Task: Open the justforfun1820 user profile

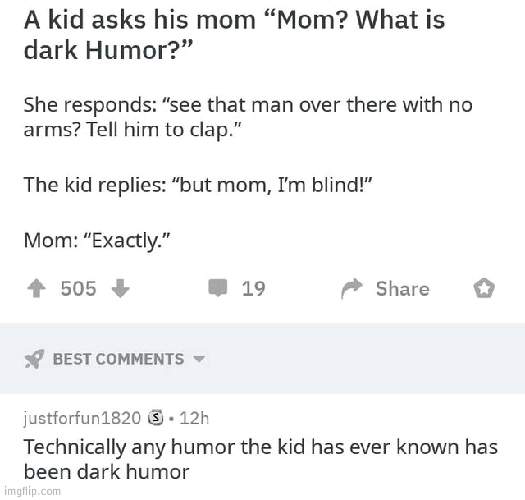Action: click(x=82, y=418)
